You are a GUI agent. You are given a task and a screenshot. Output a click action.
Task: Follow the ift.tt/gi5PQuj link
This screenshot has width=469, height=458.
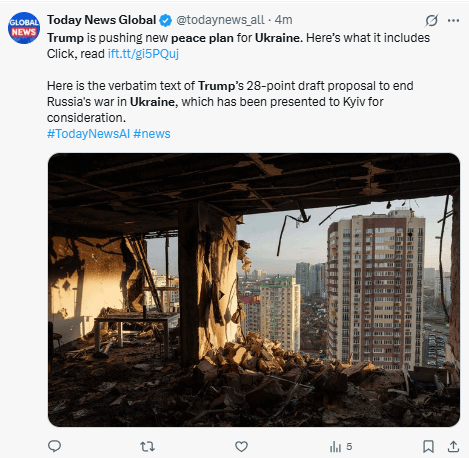(143, 54)
